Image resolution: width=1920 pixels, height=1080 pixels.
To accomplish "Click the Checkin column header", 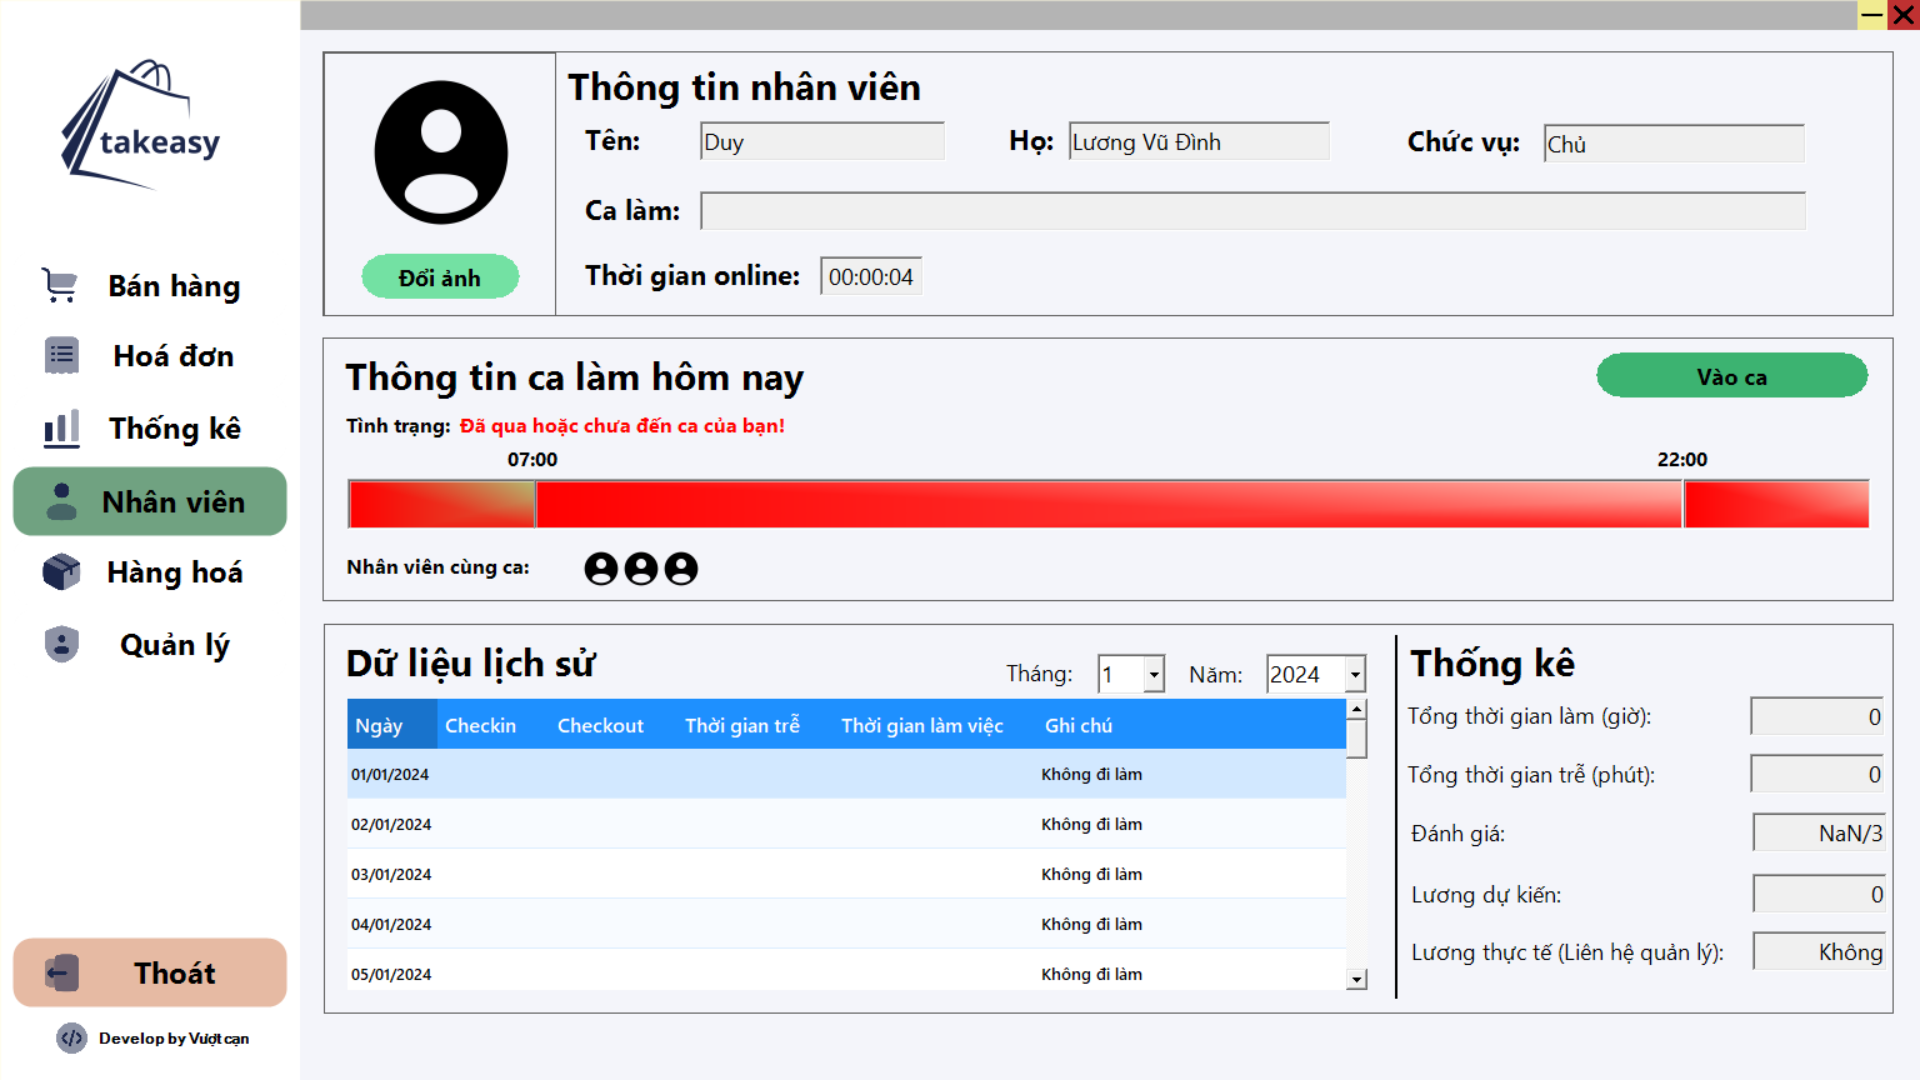I will click(480, 725).
